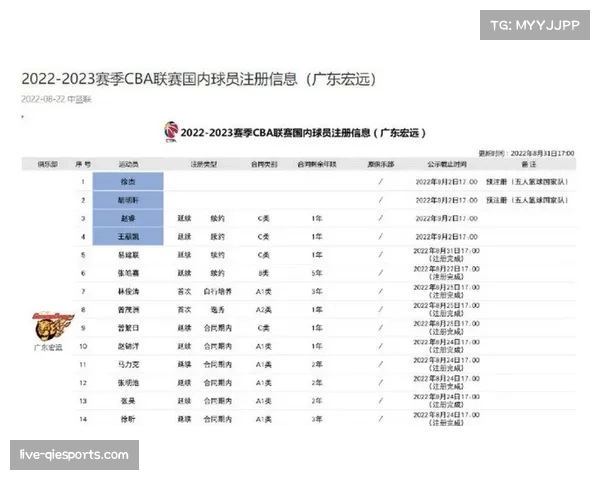
Task: Click sequence number 10 in the table
Action: coord(83,346)
